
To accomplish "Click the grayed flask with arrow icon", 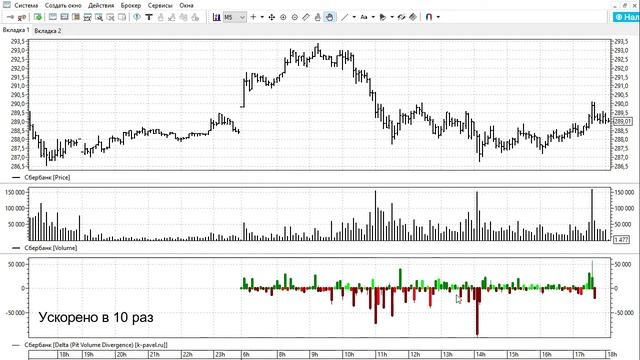I will click(172, 17).
